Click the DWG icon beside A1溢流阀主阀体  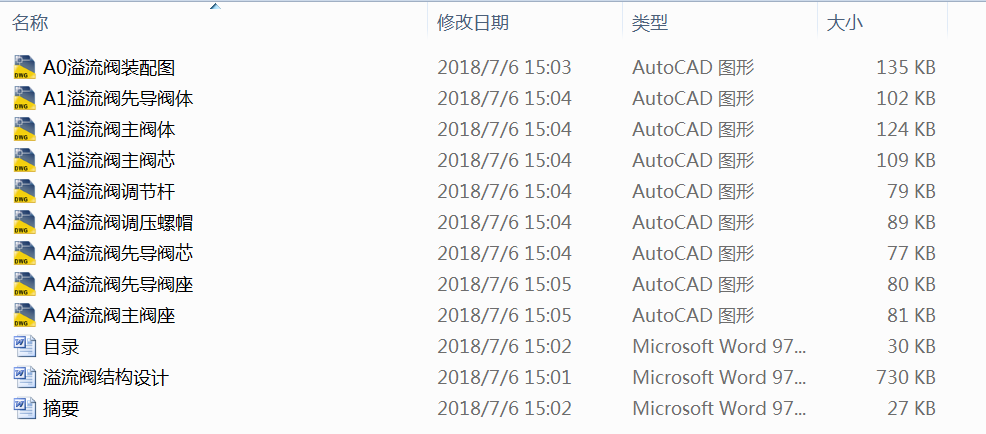[25, 129]
